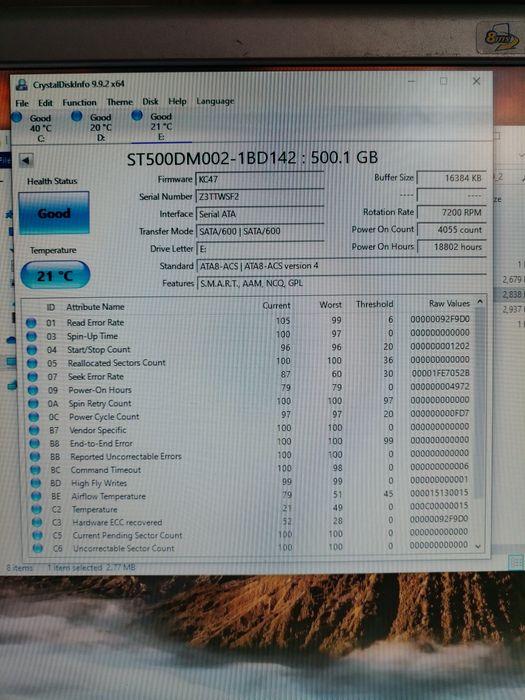Image resolution: width=525 pixels, height=700 pixels.
Task: Click the CrystalDiskInfo title bar icon
Action: (21, 84)
